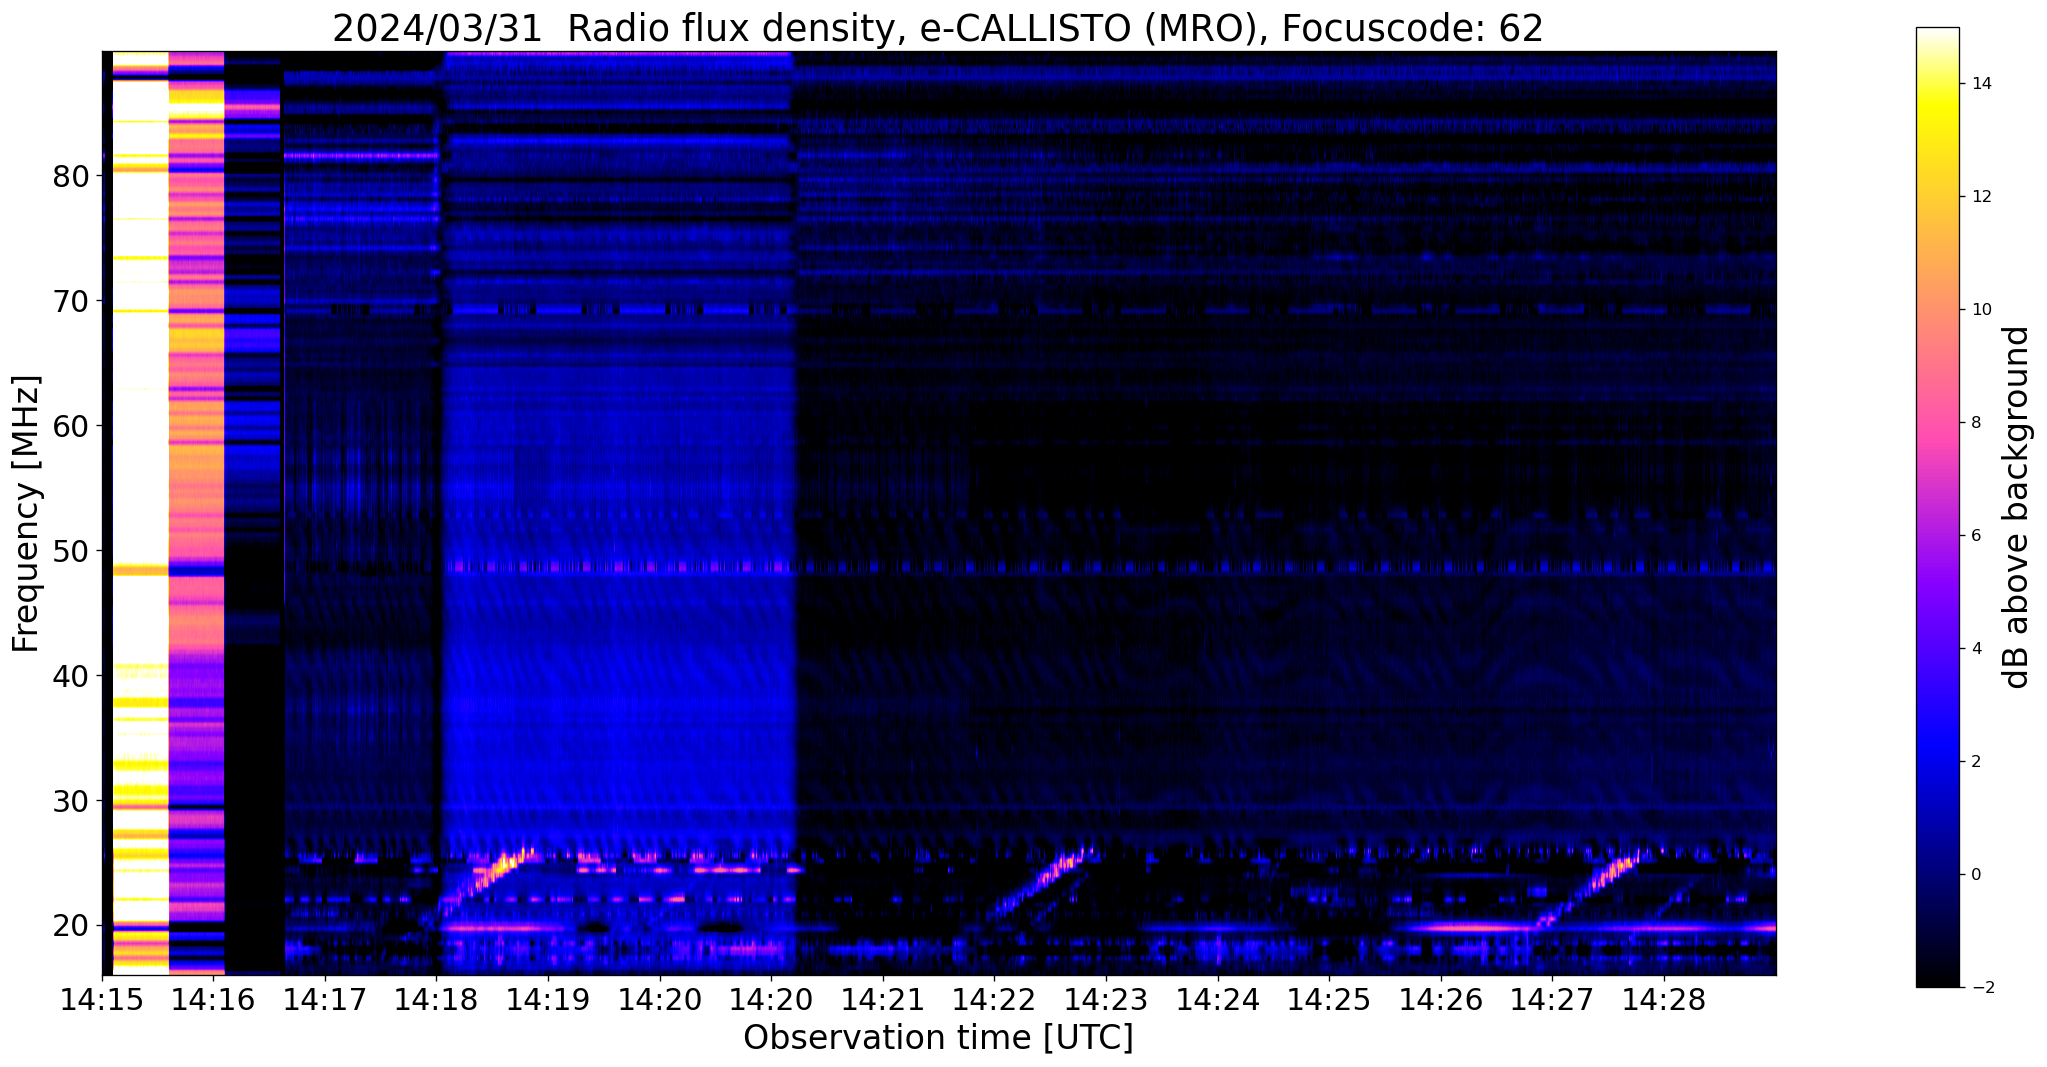Viewport: 2047px width, 1067px height.
Task: Click the 14:18 time tick label
Action: click(x=436, y=1000)
